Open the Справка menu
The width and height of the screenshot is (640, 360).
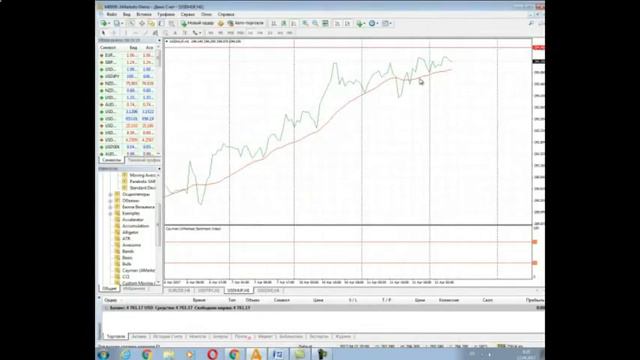(x=226, y=14)
